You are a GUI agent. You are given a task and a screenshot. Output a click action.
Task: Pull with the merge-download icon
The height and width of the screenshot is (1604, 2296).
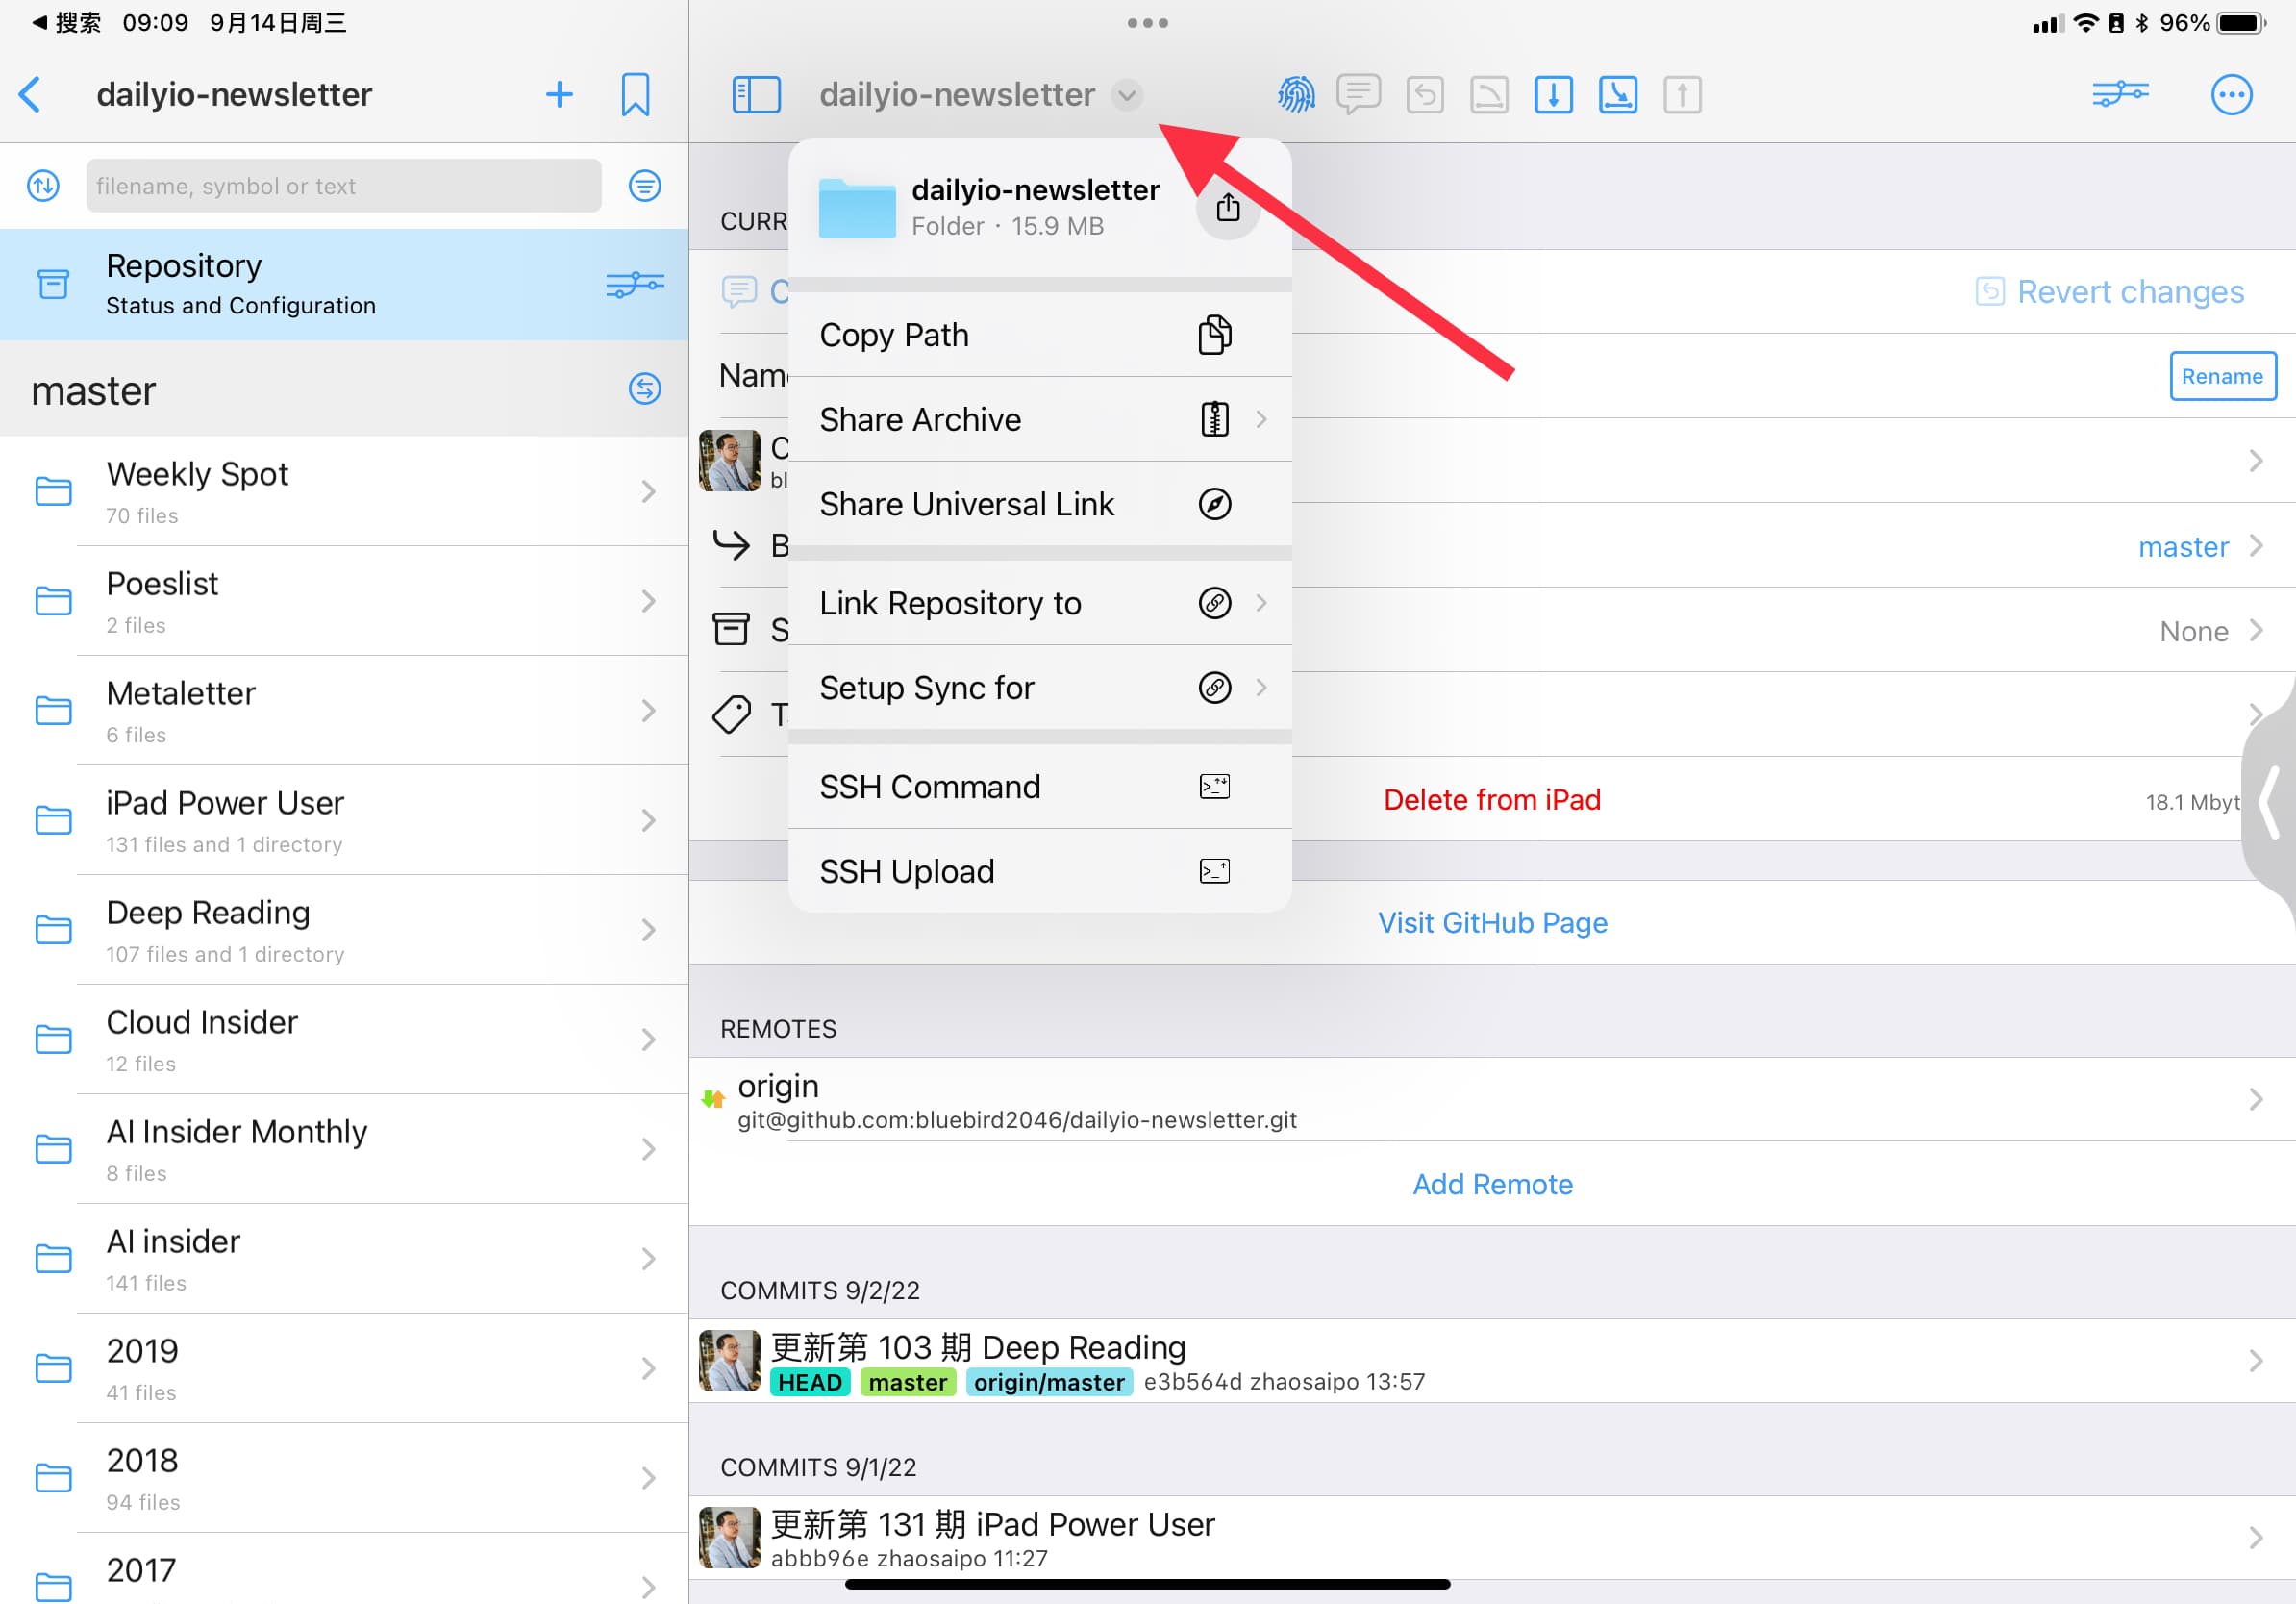coord(1618,95)
